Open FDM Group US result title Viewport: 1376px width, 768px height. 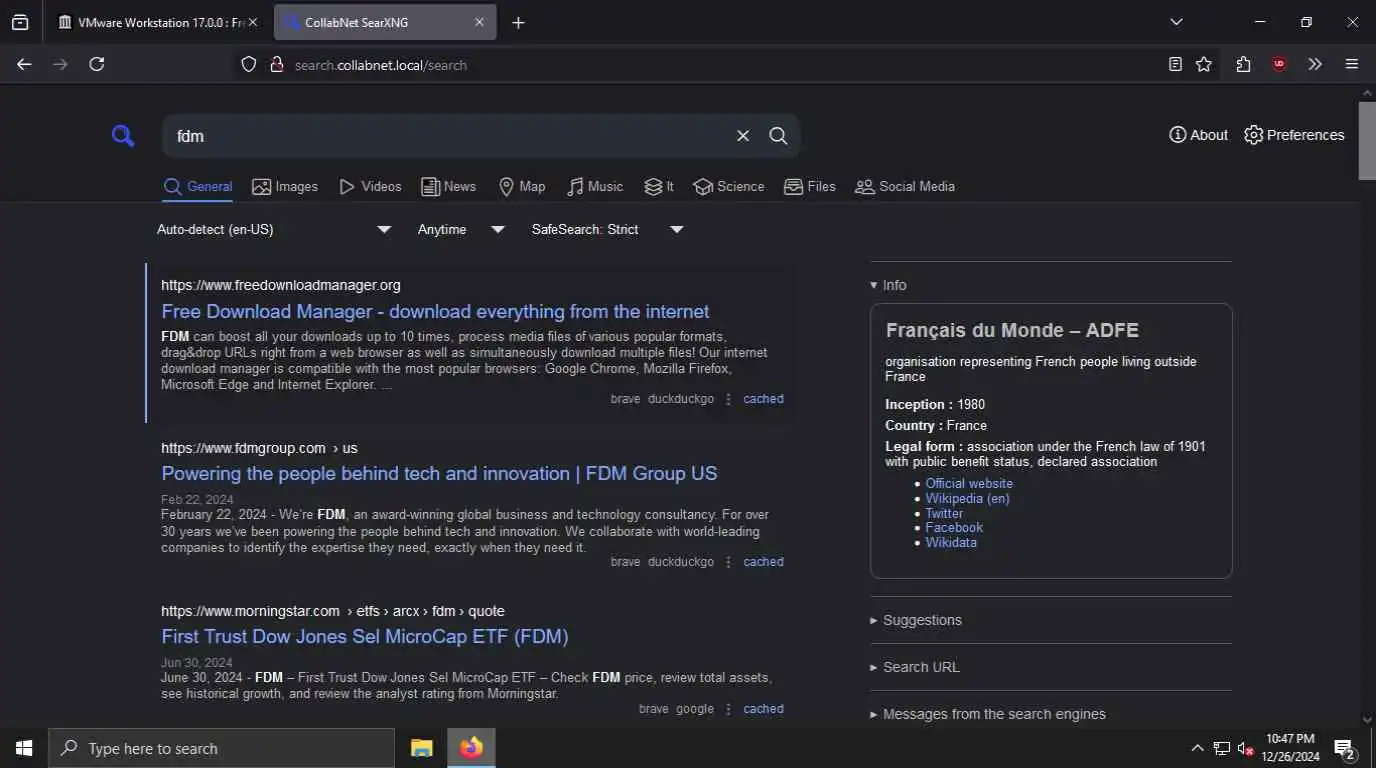point(439,473)
